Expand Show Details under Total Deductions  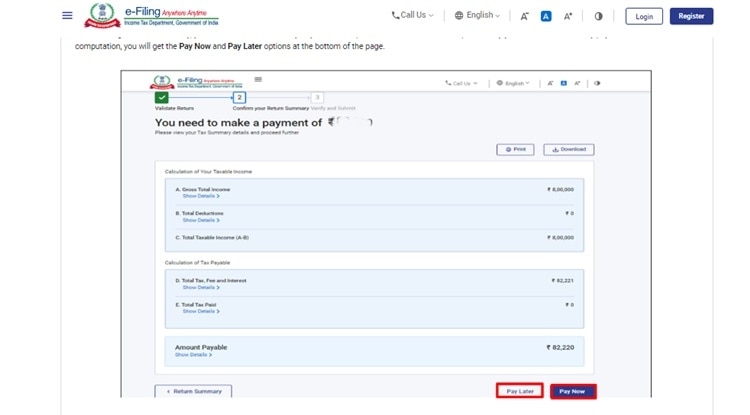click(201, 219)
